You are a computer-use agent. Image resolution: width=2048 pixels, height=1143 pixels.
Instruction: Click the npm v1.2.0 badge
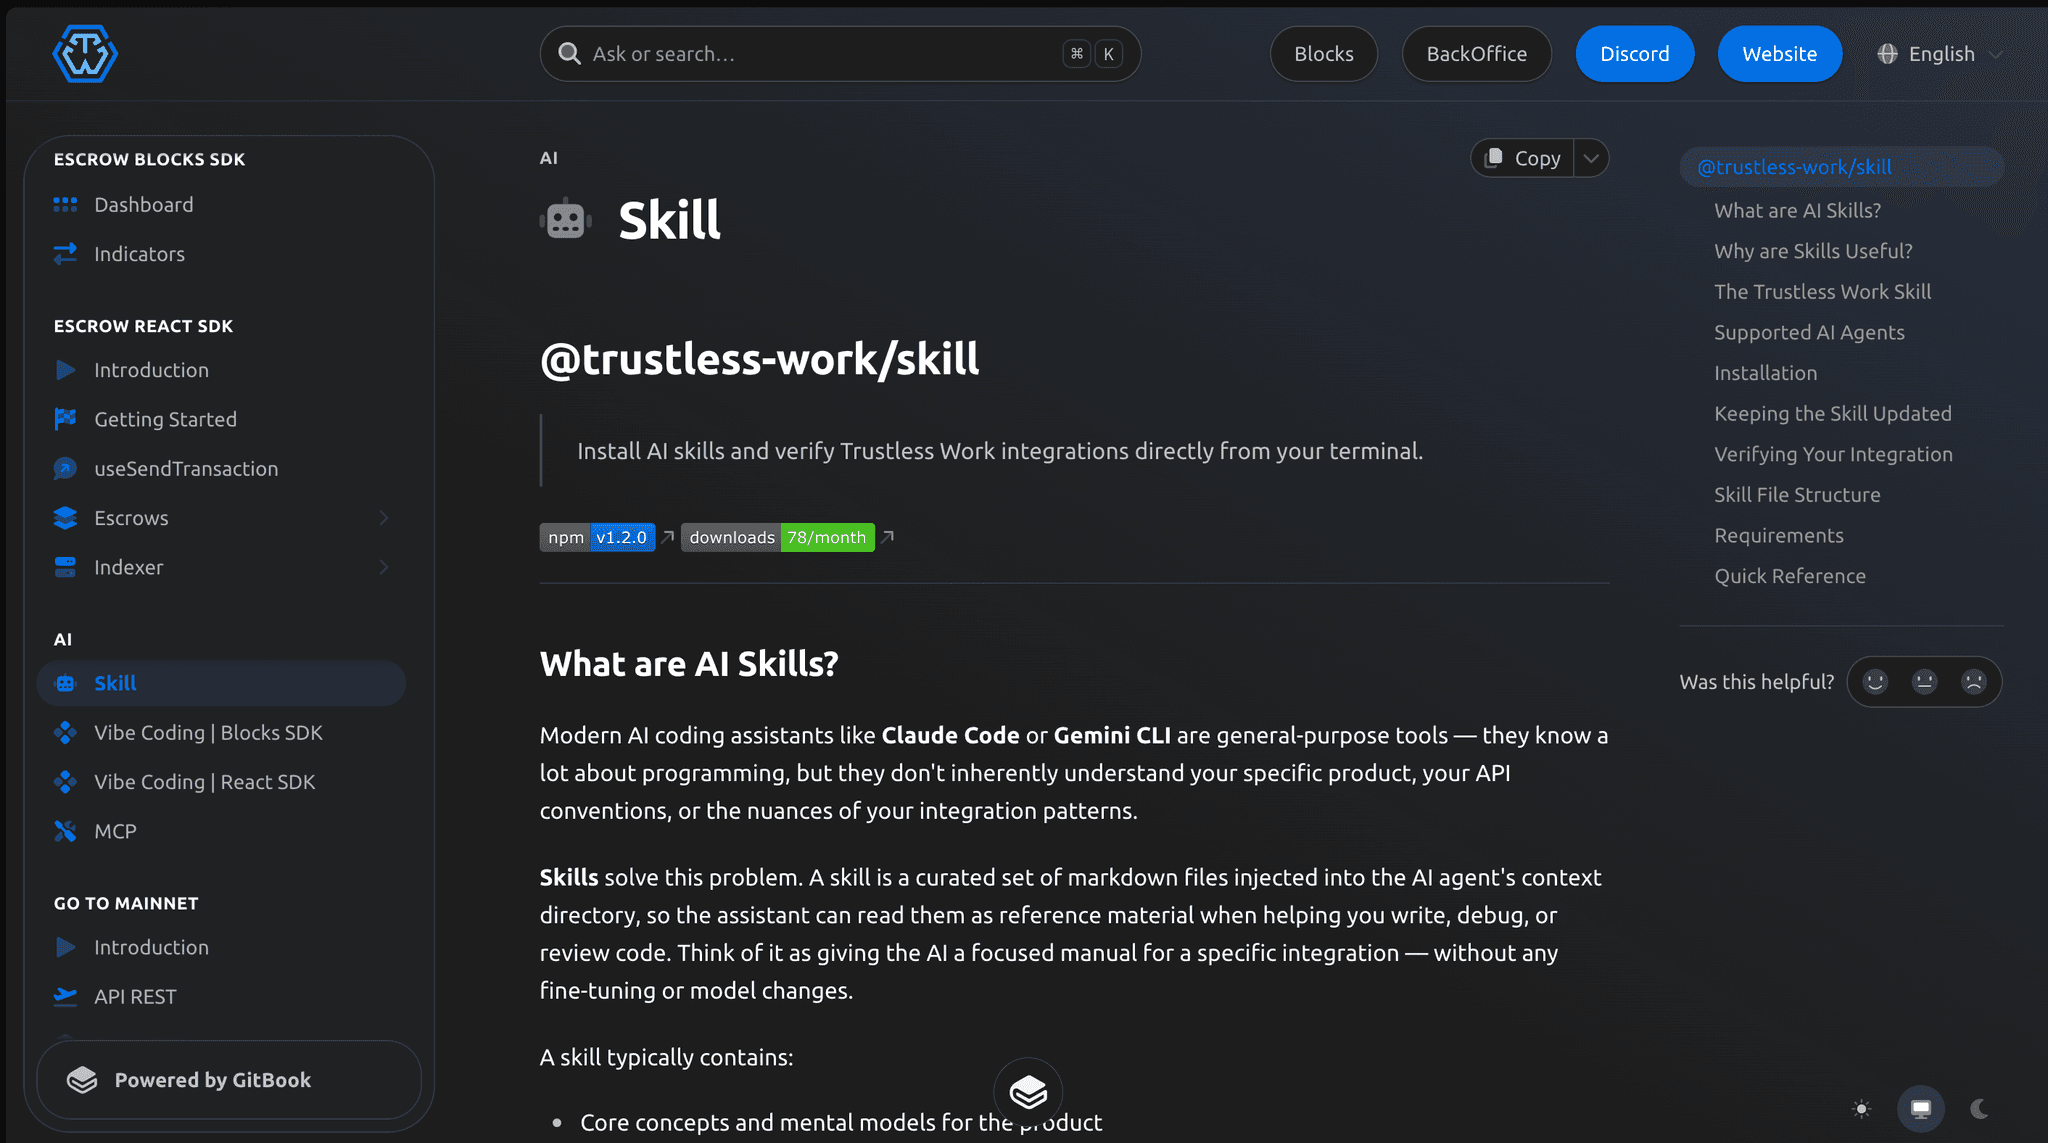(x=597, y=537)
